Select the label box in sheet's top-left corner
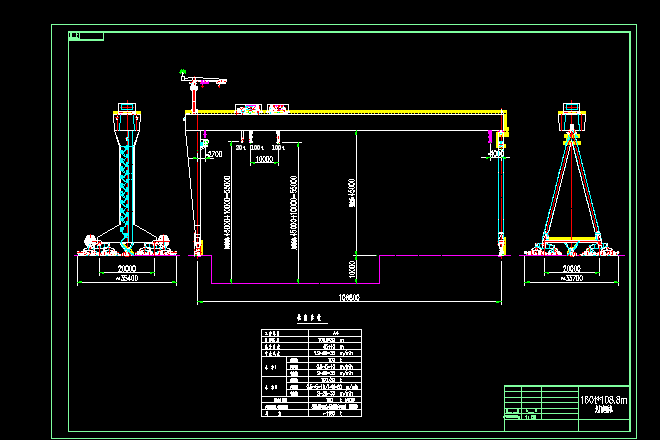 (x=86, y=36)
